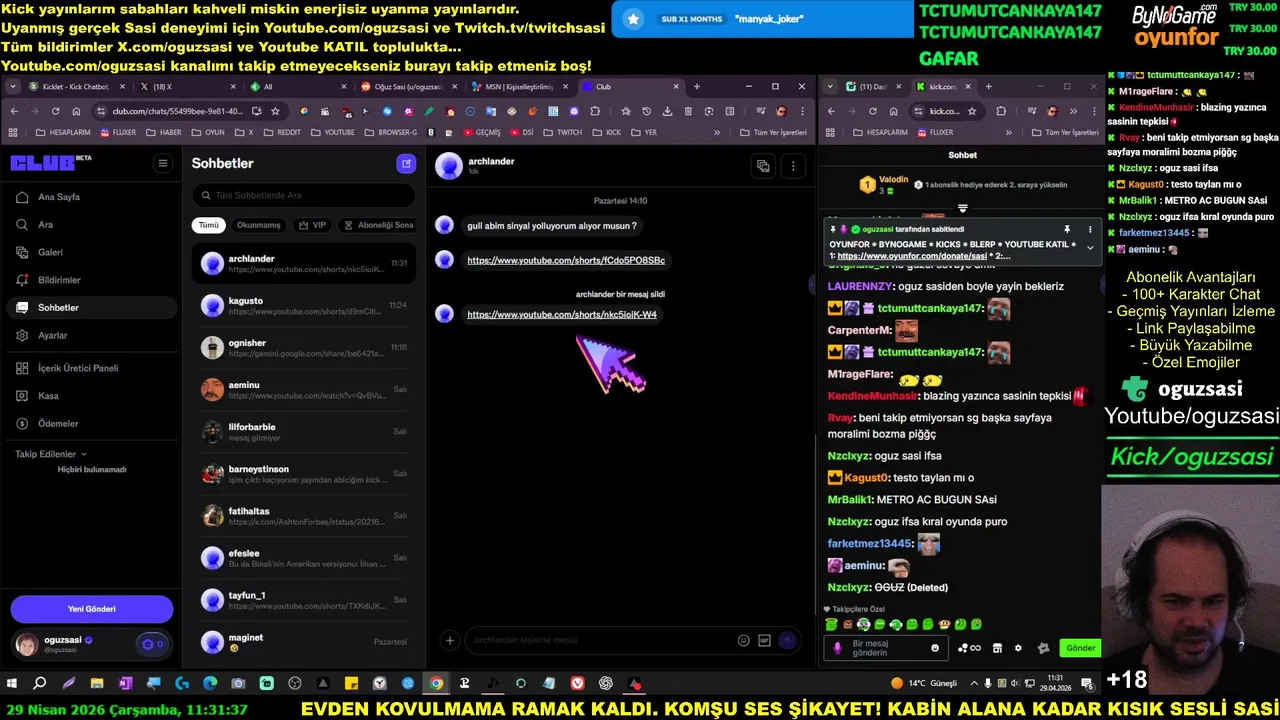Expand pinned message chevron in Kick chat
Image resolution: width=1280 pixels, height=720 pixels.
pyautogui.click(x=1090, y=248)
